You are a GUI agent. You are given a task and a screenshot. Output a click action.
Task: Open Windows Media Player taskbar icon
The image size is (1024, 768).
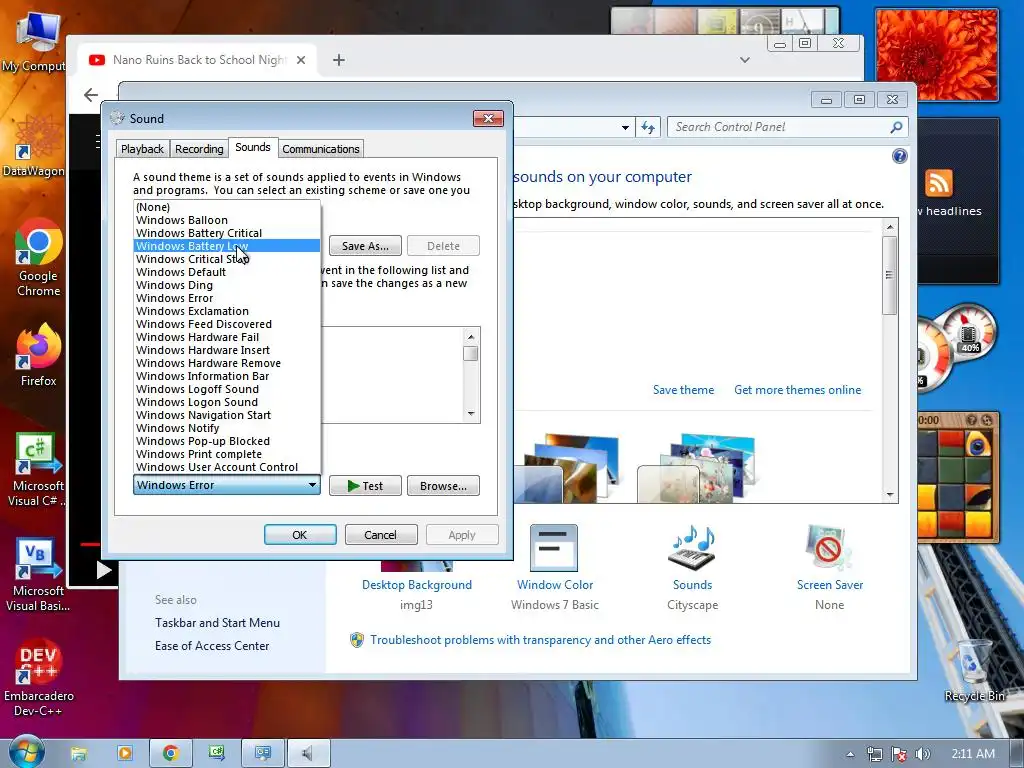click(125, 754)
